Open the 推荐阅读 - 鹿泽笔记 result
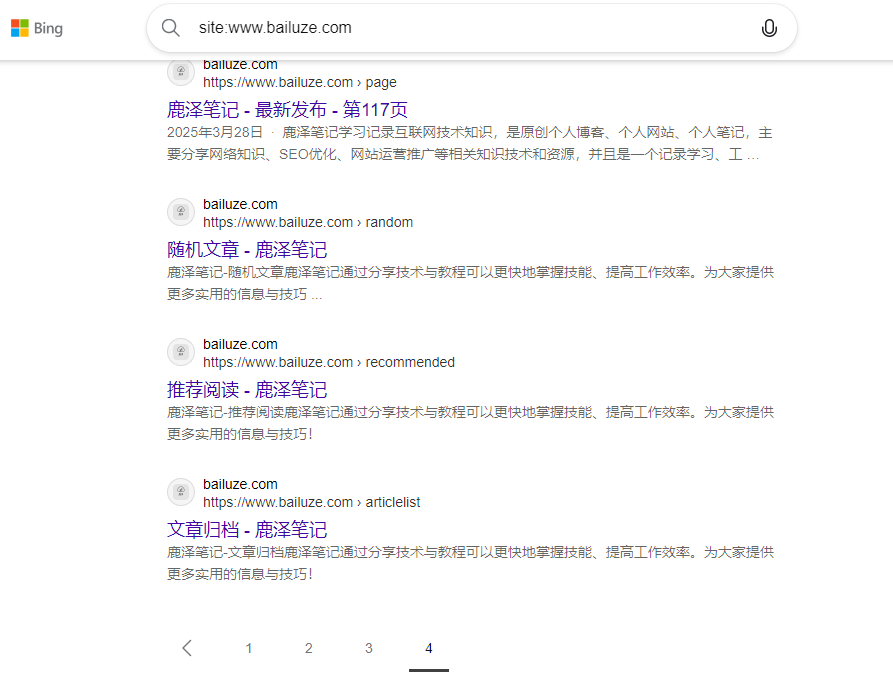This screenshot has height=682, width=893. coord(247,389)
